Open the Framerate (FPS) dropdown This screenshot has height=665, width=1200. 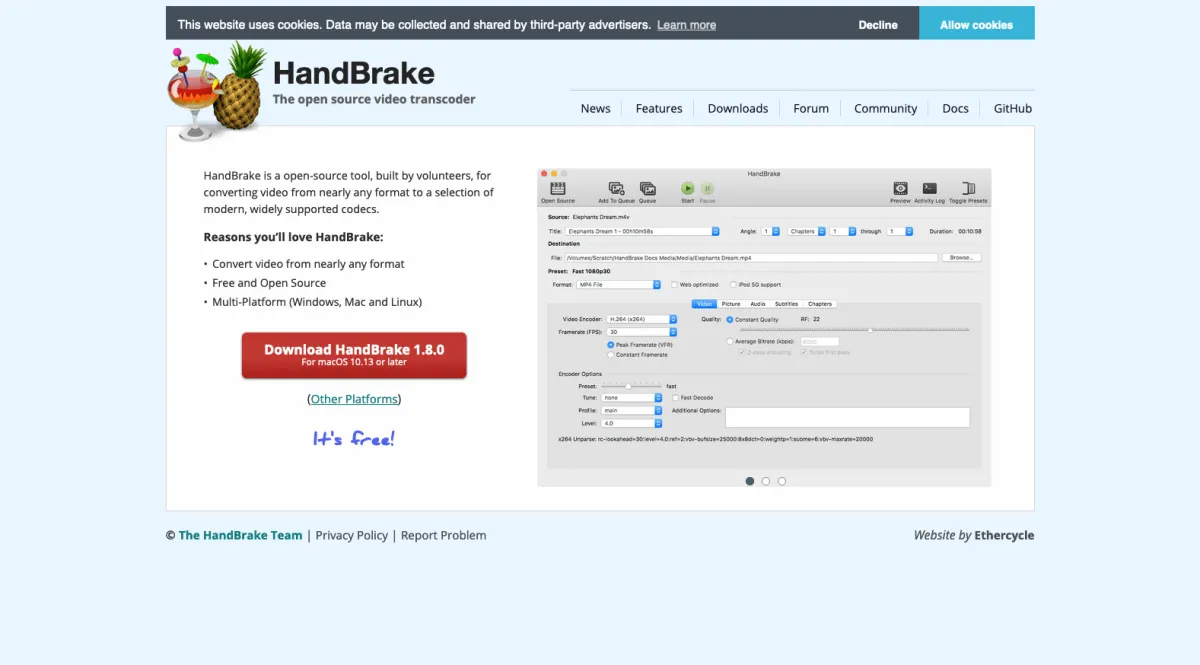tap(640, 331)
